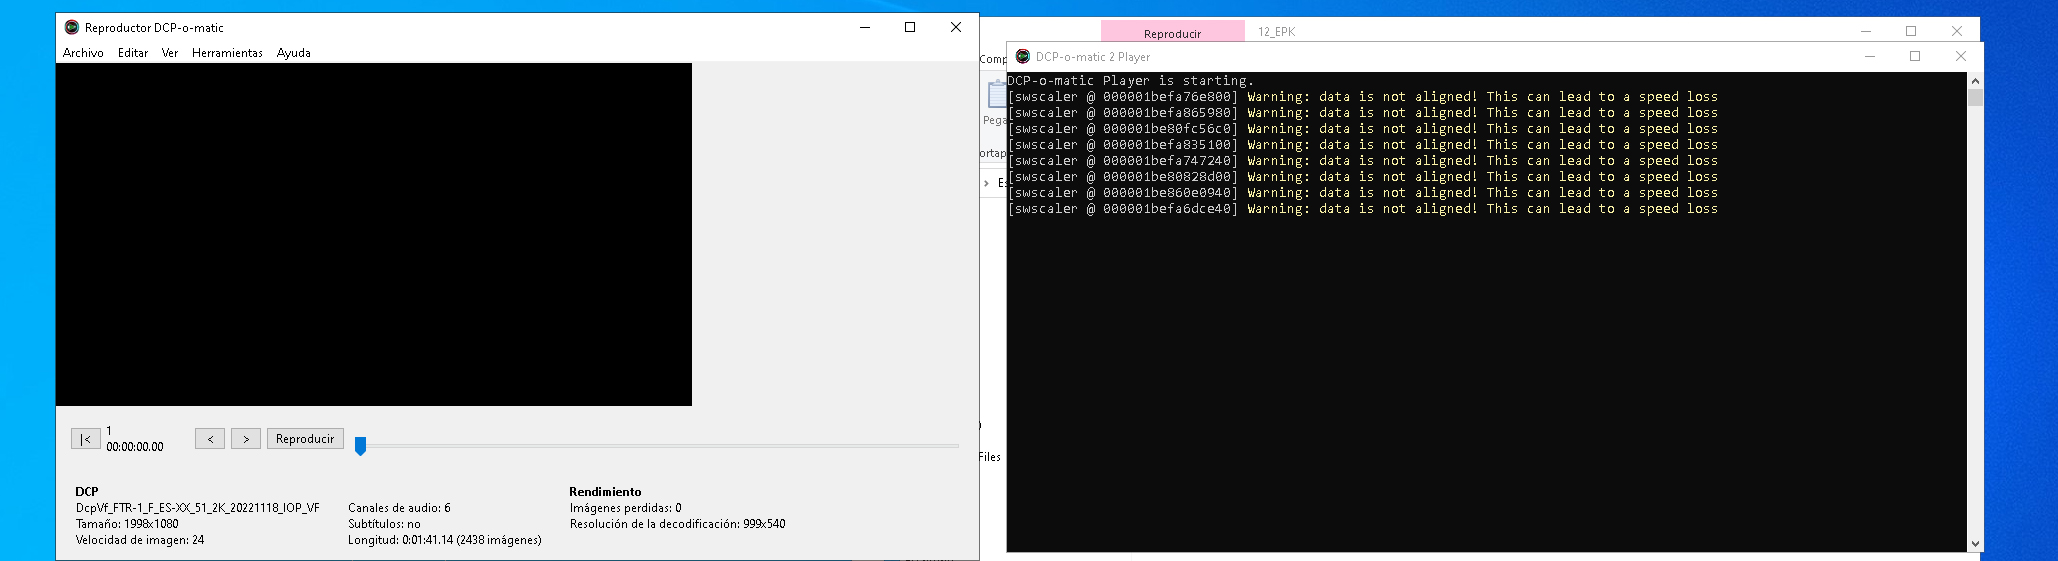This screenshot has height=561, width=2058.
Task: Maximize the Reproductor DCP-o-matic window
Action: (910, 28)
